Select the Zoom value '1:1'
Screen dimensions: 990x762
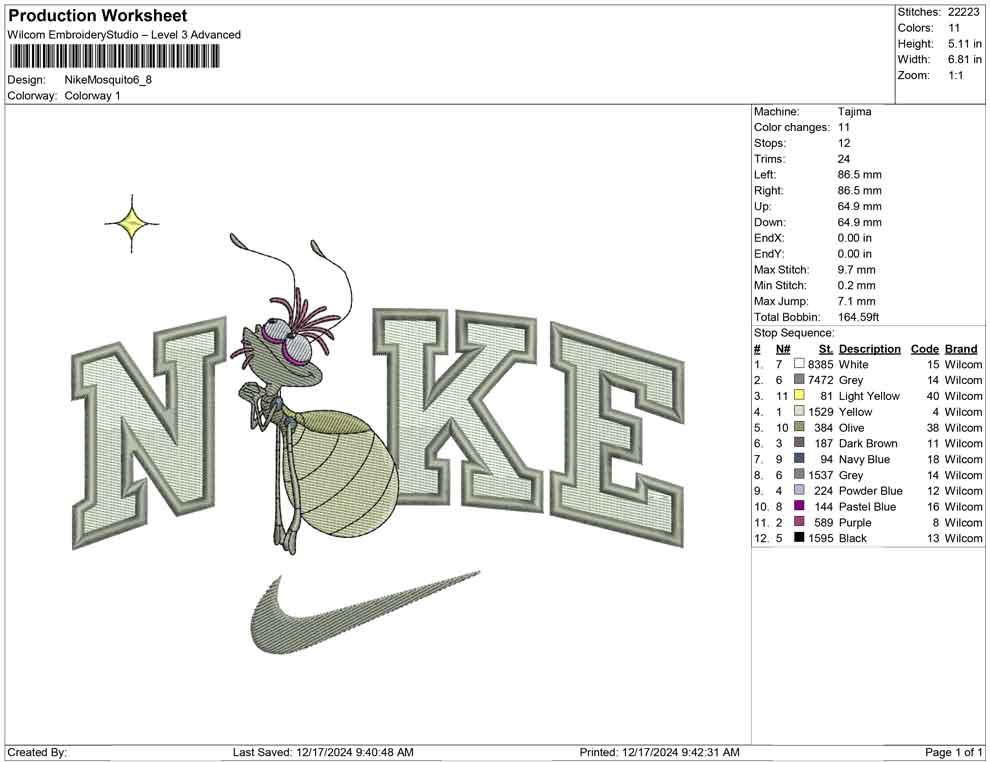(x=956, y=75)
